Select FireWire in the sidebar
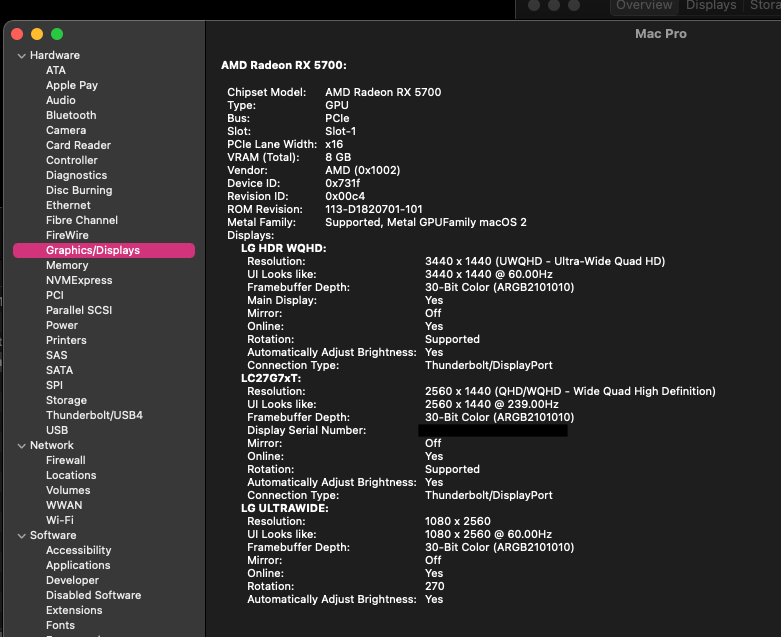Viewport: 781px width, 637px height. click(67, 235)
